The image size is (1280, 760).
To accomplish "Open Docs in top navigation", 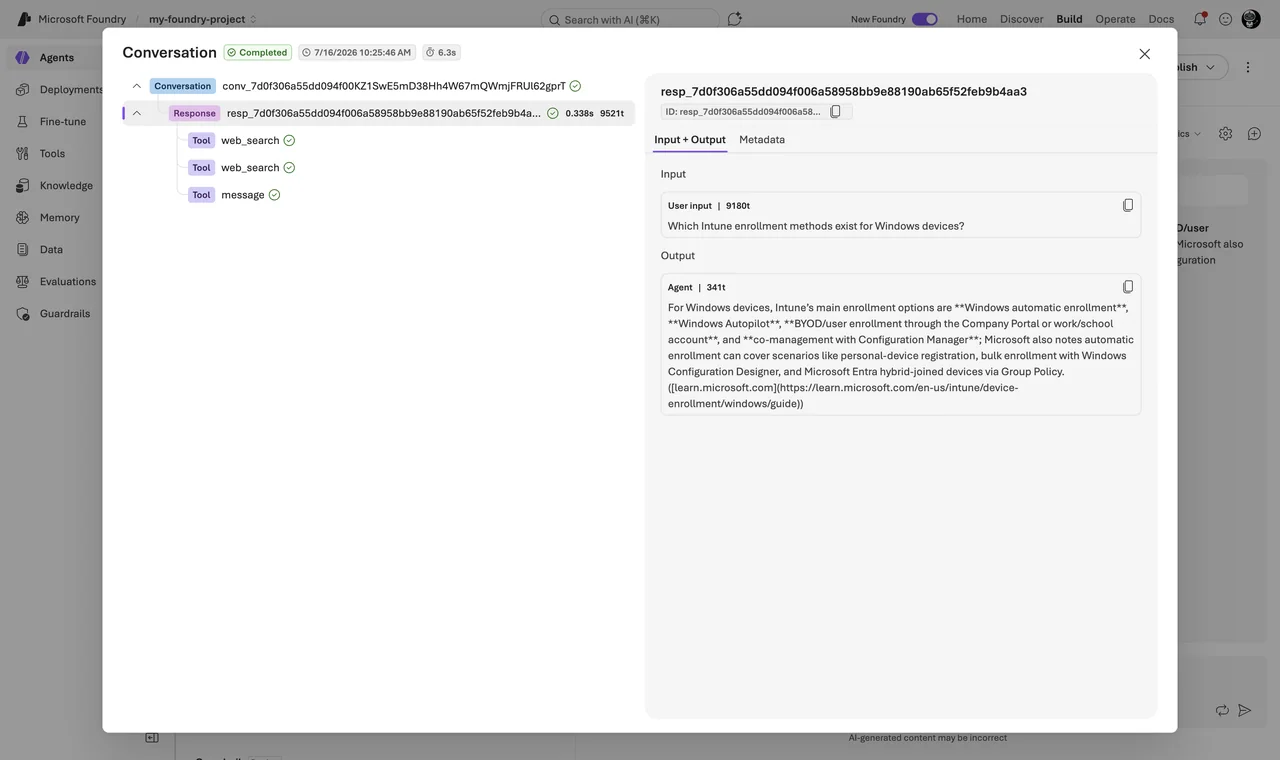I will (x=1162, y=19).
